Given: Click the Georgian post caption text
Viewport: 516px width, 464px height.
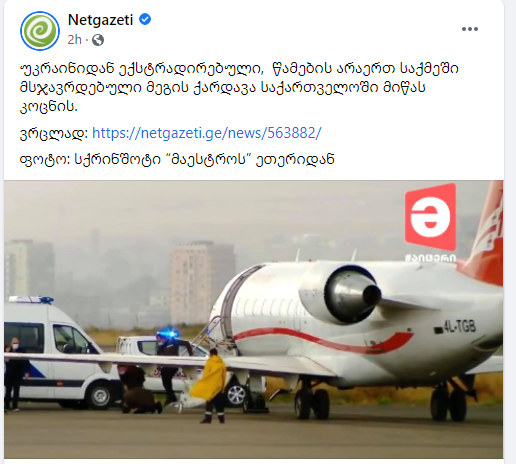Looking at the screenshot, I should pyautogui.click(x=239, y=87).
